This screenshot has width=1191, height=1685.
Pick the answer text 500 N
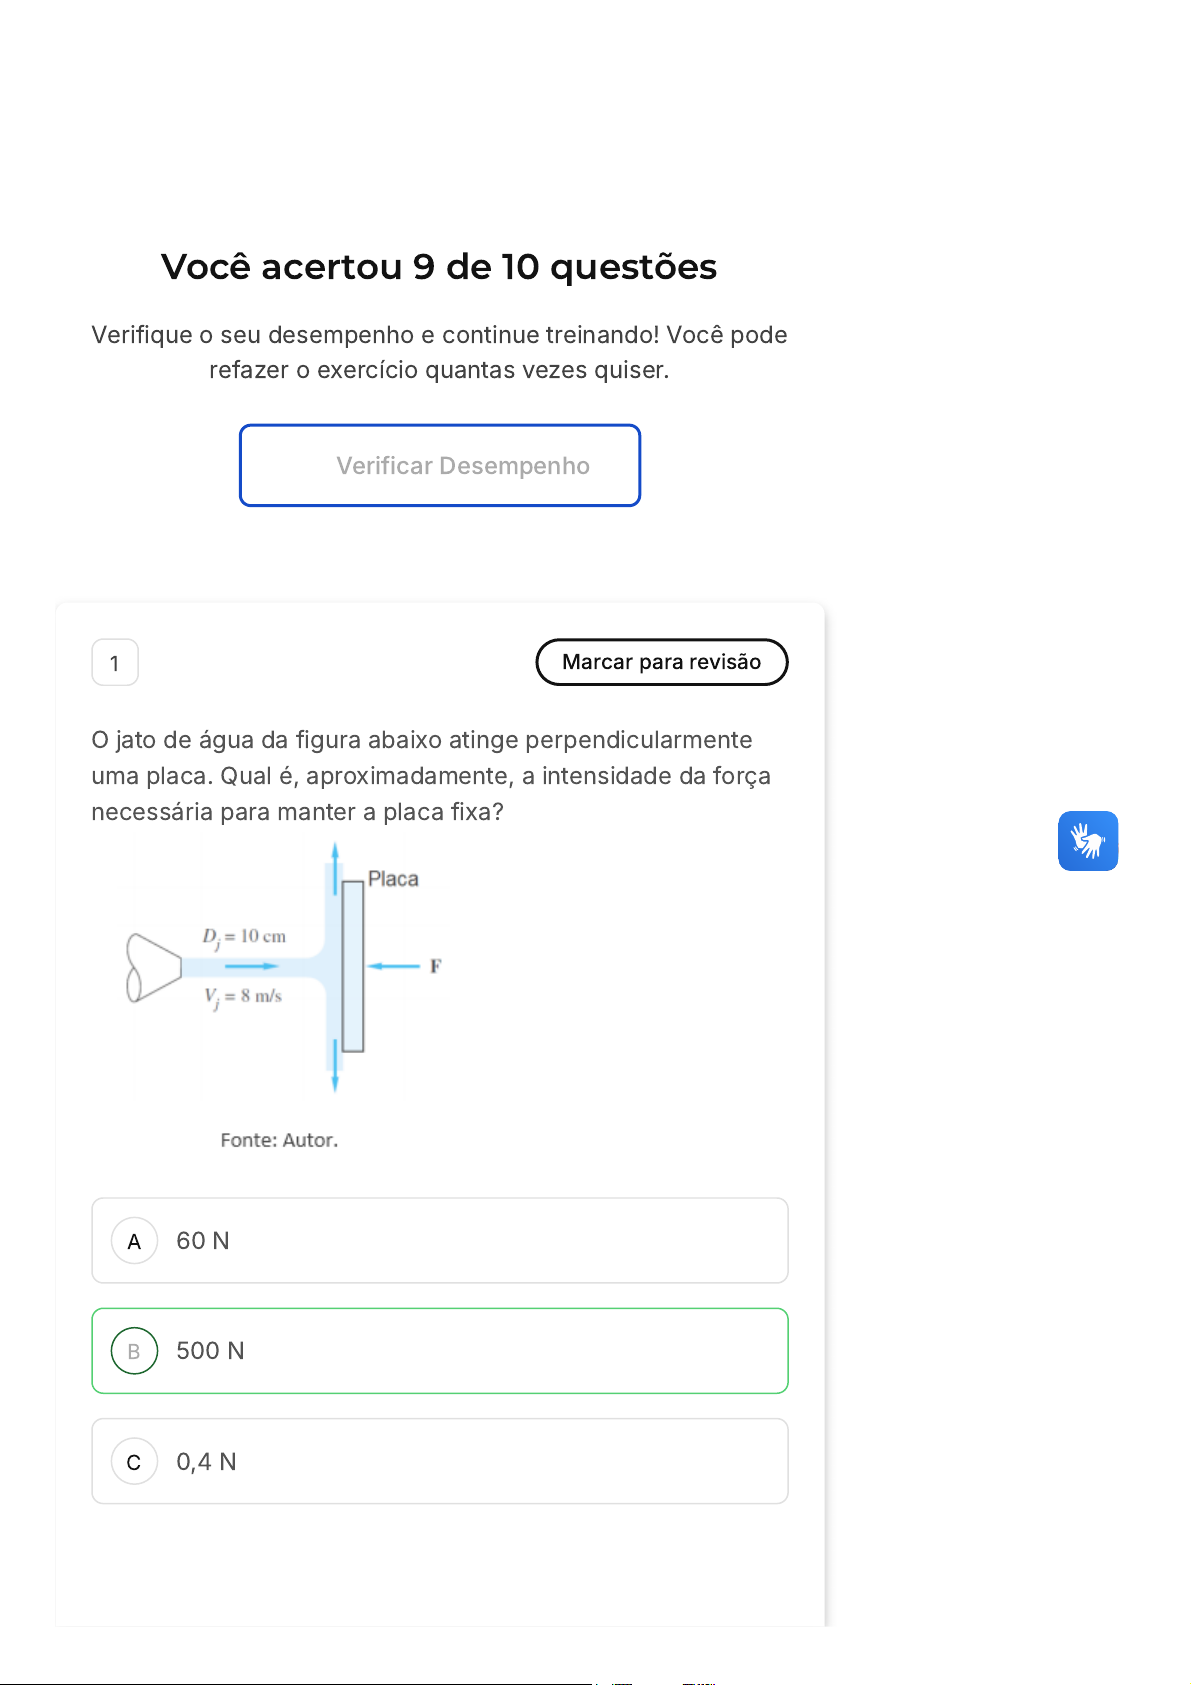point(210,1351)
